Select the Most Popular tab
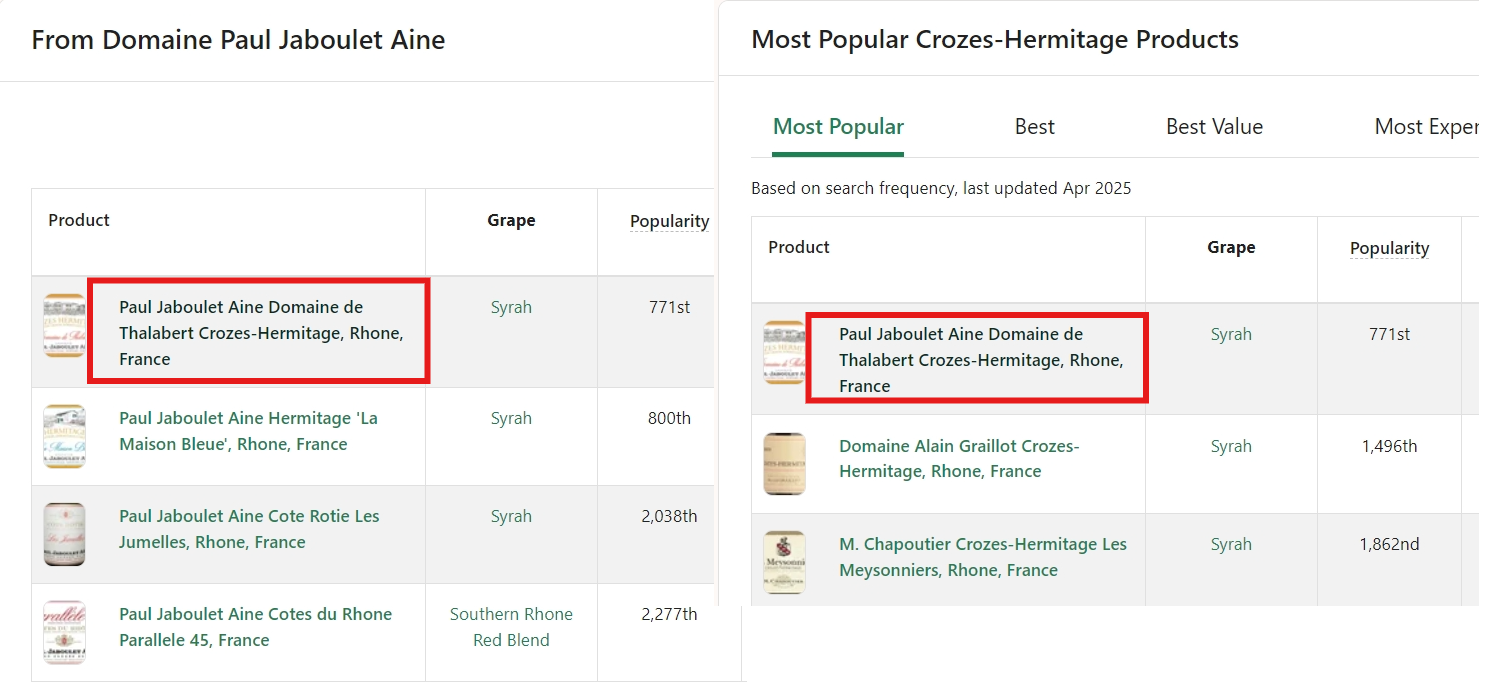The image size is (1504, 682). click(x=838, y=127)
